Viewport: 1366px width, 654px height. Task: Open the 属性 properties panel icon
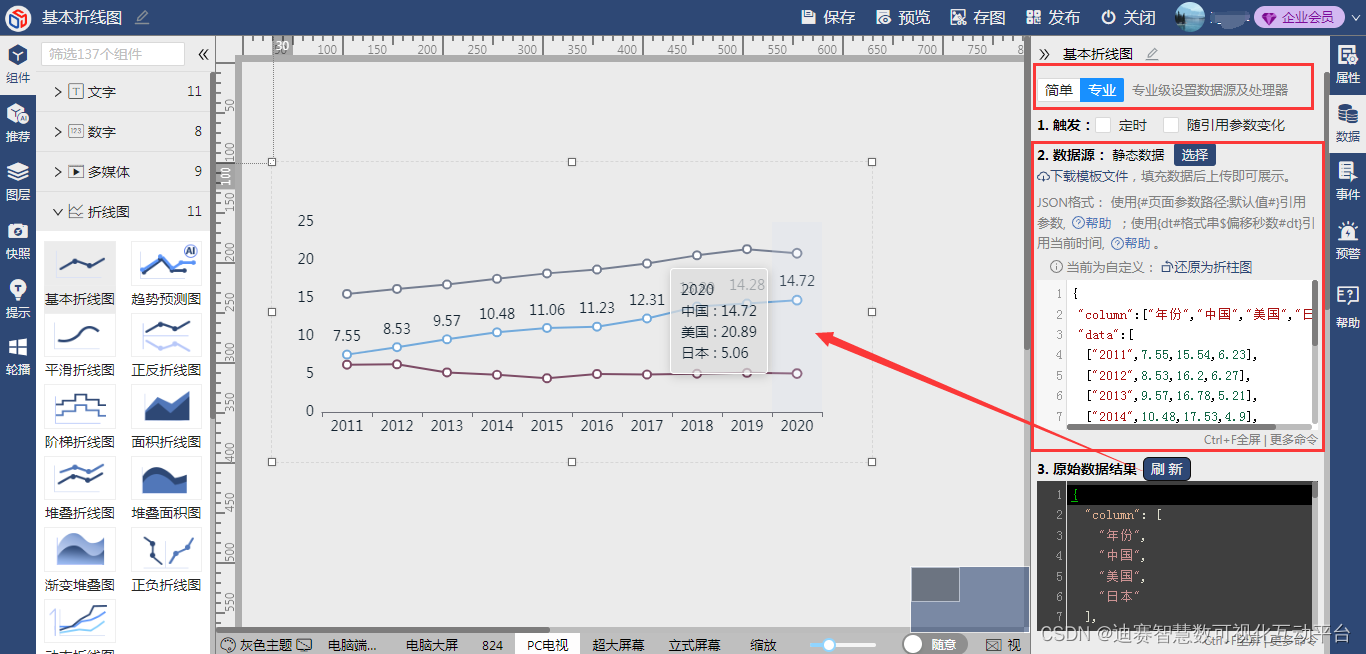click(x=1347, y=64)
